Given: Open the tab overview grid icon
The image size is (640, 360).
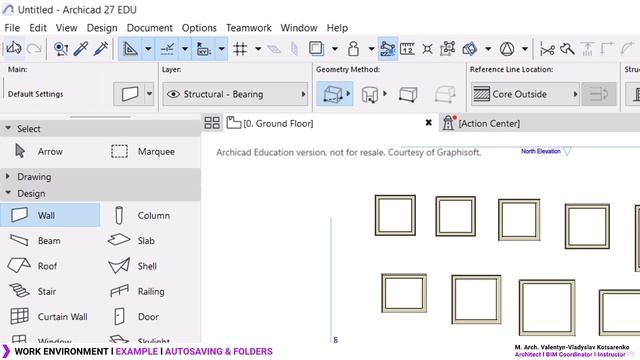Looking at the screenshot, I should pyautogui.click(x=212, y=123).
